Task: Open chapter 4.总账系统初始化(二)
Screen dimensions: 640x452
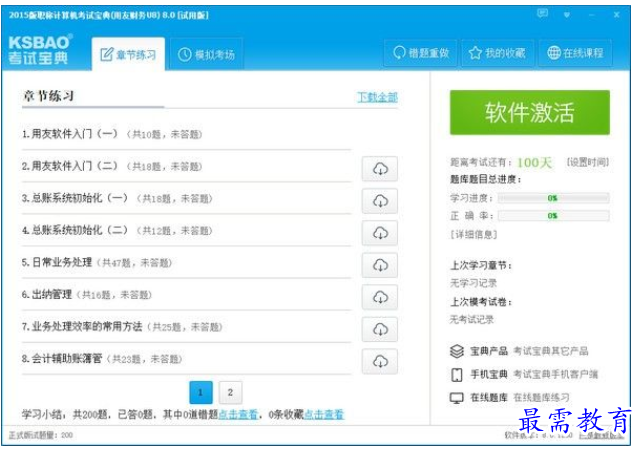Action: click(x=117, y=230)
